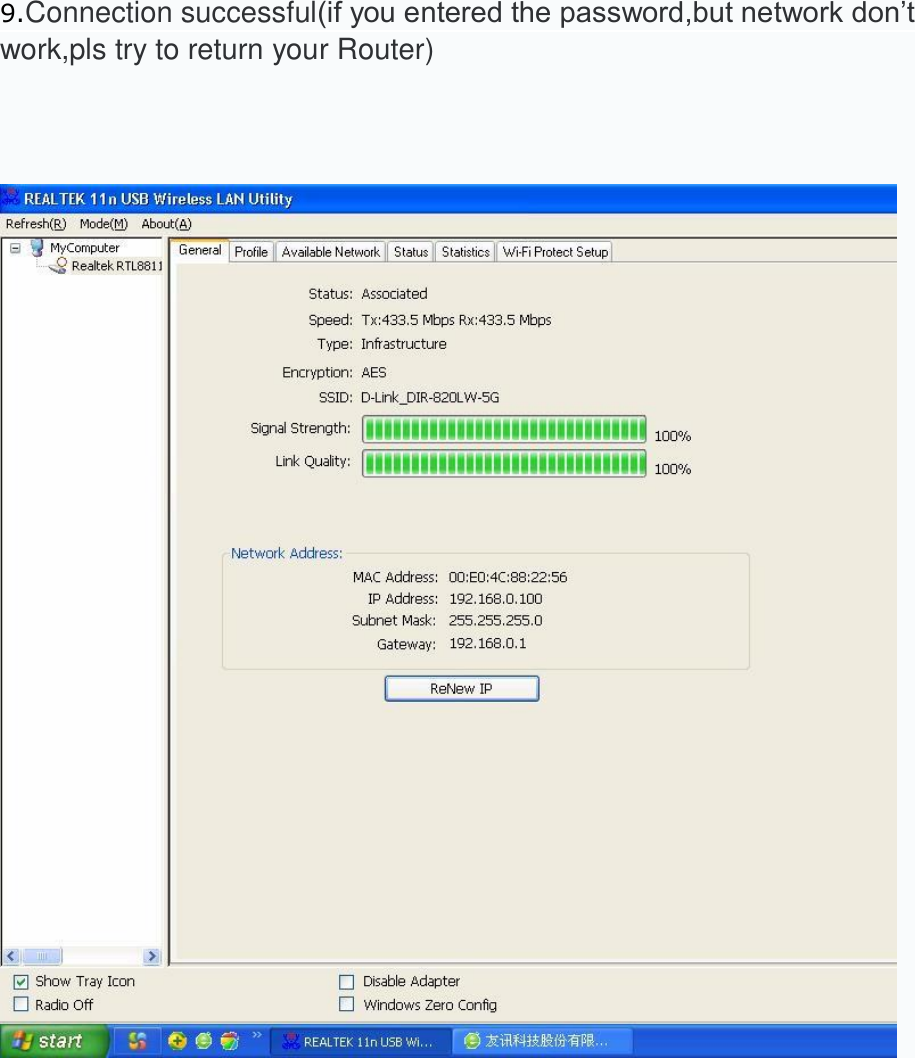Screen dimensions: 915x1058
Task: Toggle the Show Tray Icon checkbox
Action: click(21, 982)
